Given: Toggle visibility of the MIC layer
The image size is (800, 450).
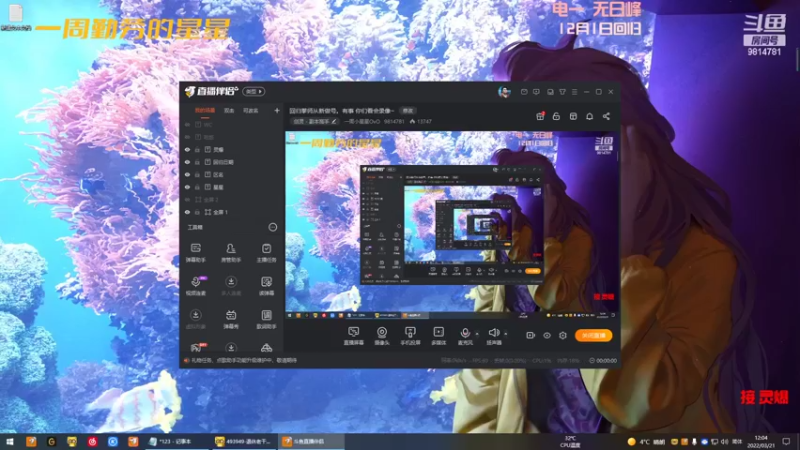Looking at the screenshot, I should 187,124.
